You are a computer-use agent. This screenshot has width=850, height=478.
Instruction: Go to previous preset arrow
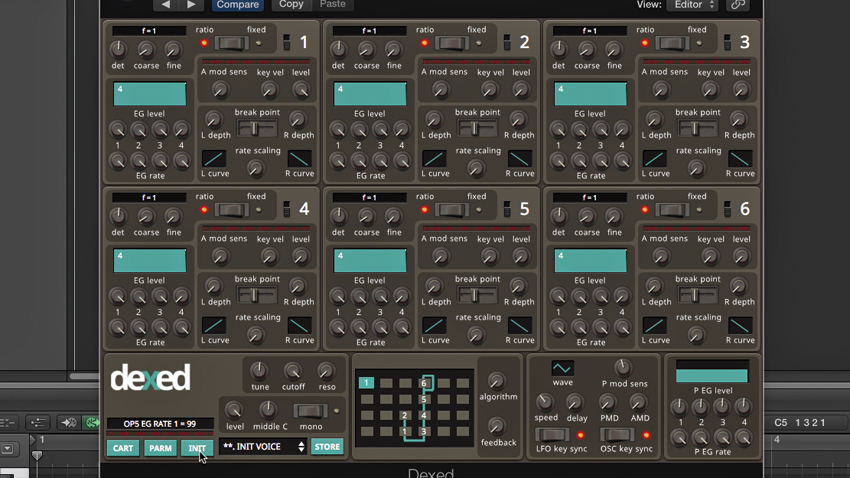point(165,5)
